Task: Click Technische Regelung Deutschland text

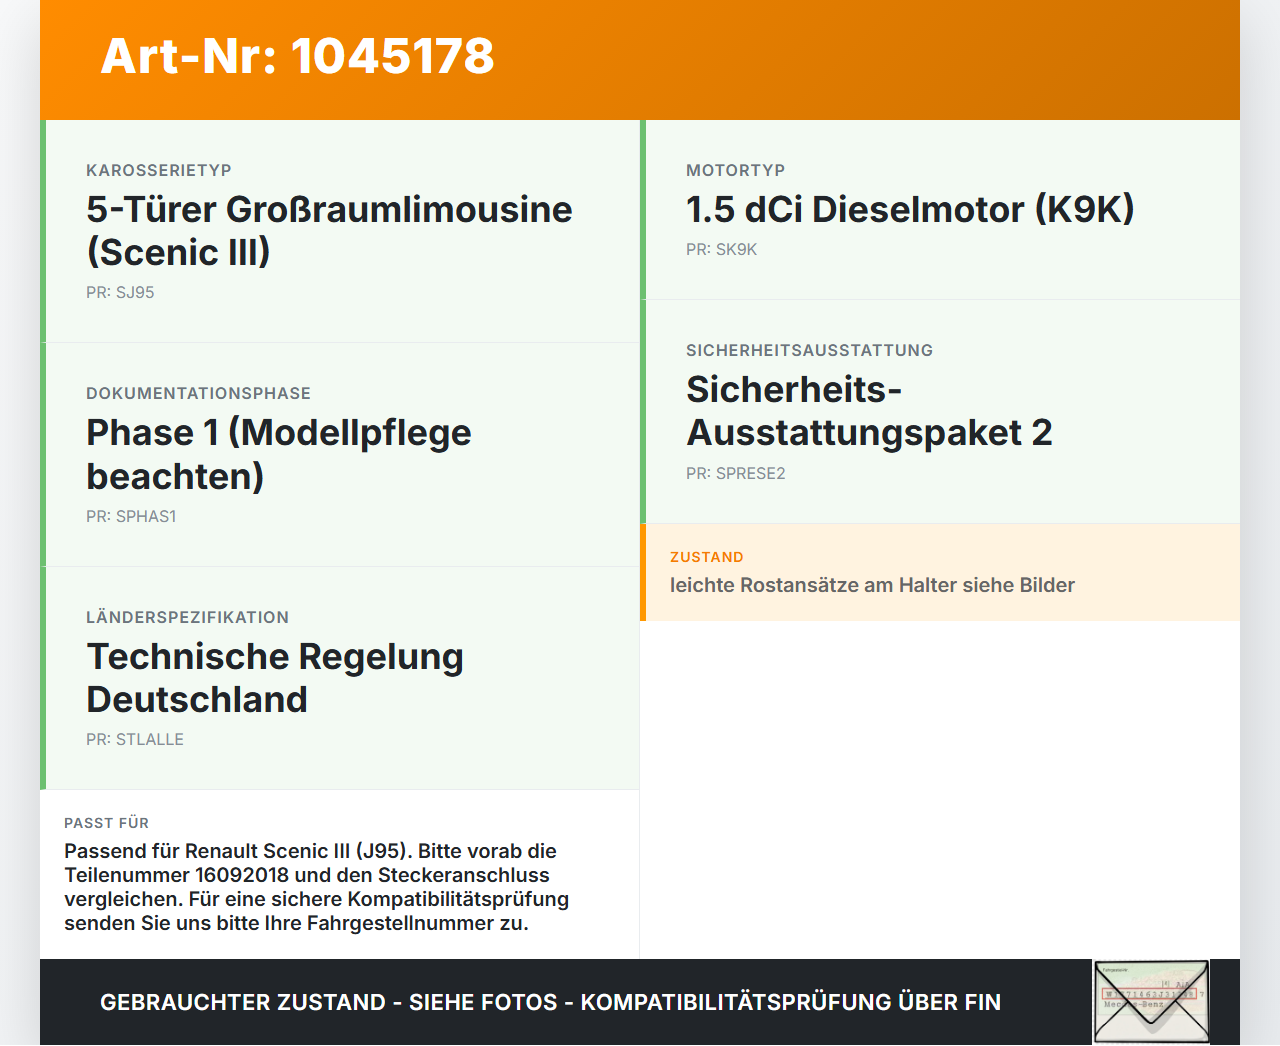Action: (275, 678)
